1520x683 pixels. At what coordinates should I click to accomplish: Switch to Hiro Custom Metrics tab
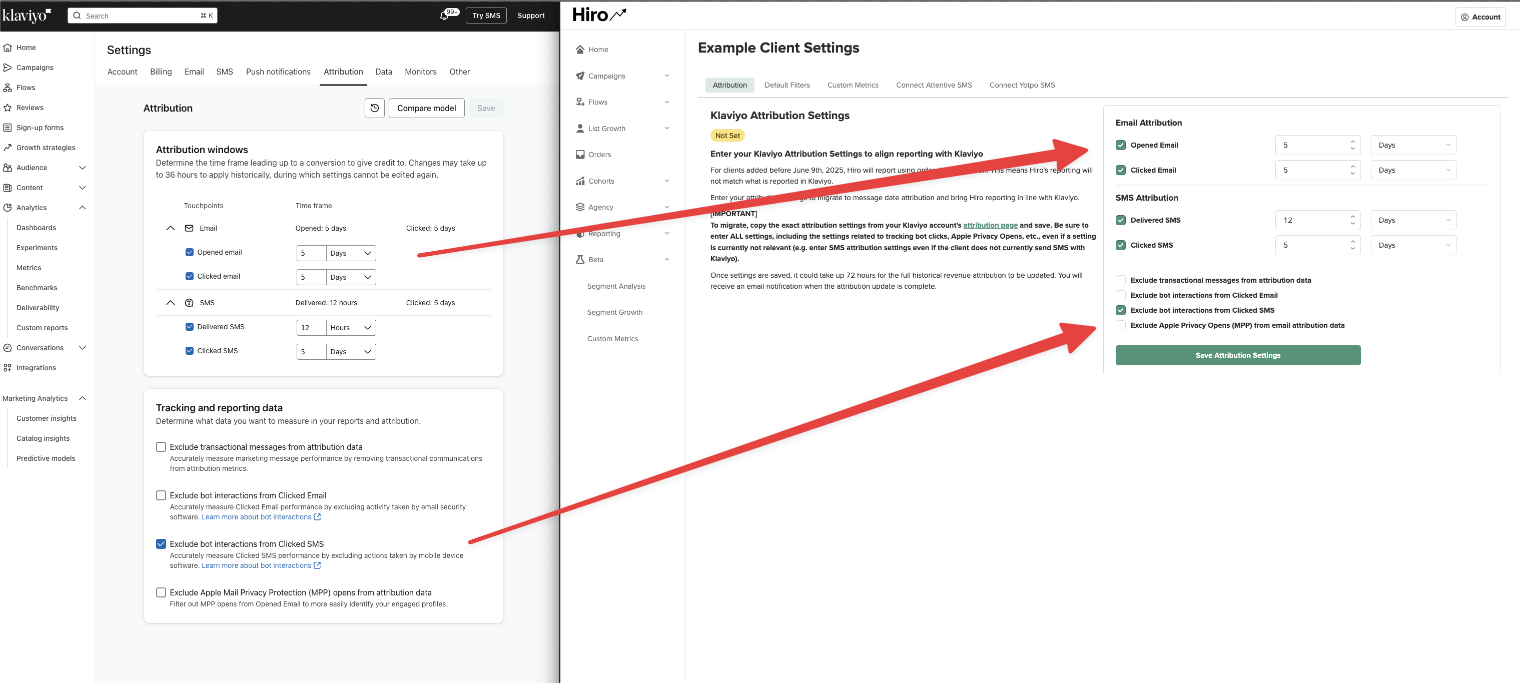[853, 85]
